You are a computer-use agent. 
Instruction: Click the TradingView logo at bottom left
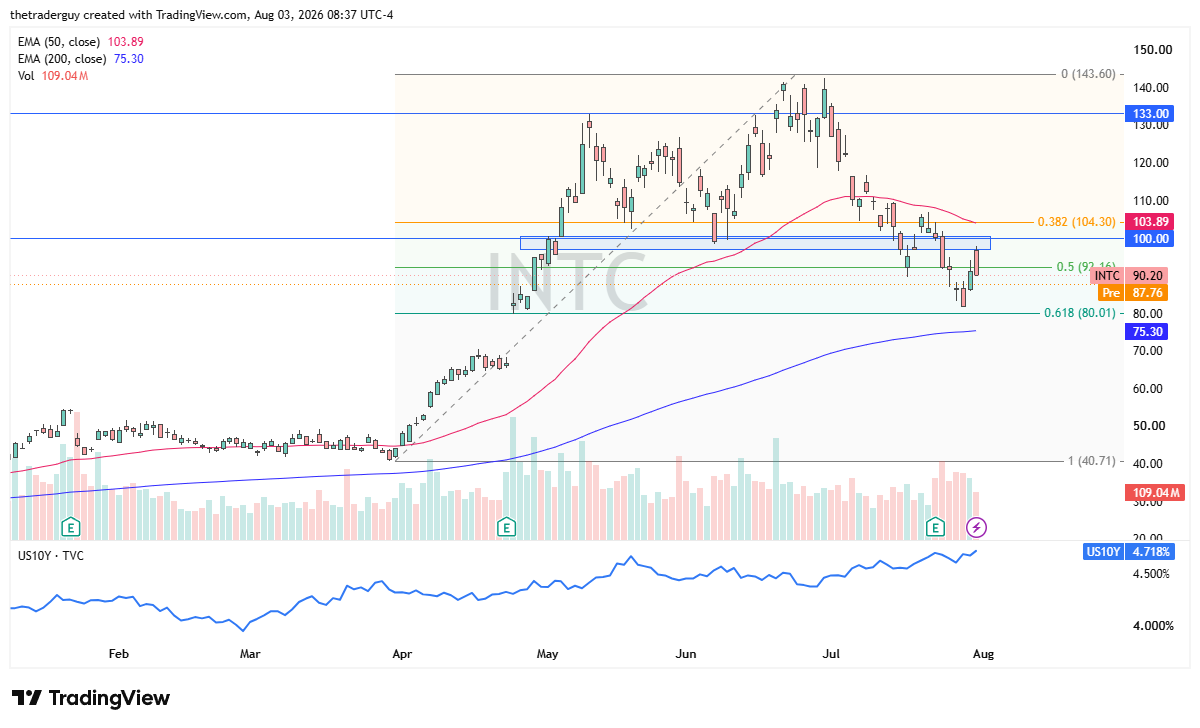pyautogui.click(x=91, y=698)
